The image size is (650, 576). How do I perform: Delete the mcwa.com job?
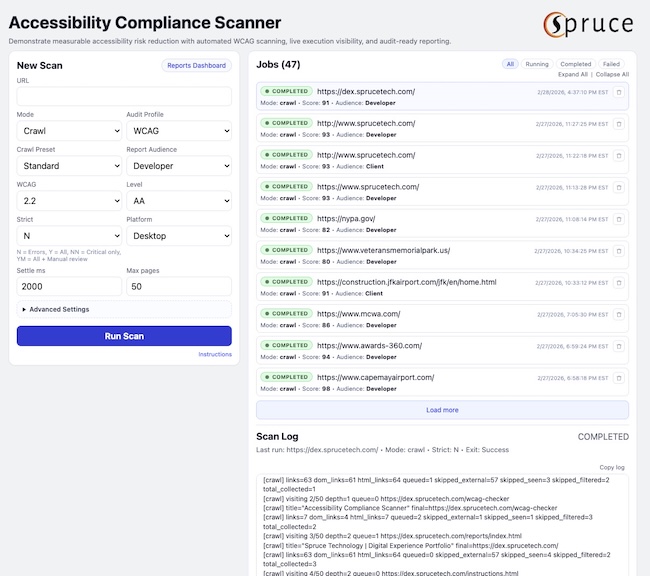(x=618, y=315)
